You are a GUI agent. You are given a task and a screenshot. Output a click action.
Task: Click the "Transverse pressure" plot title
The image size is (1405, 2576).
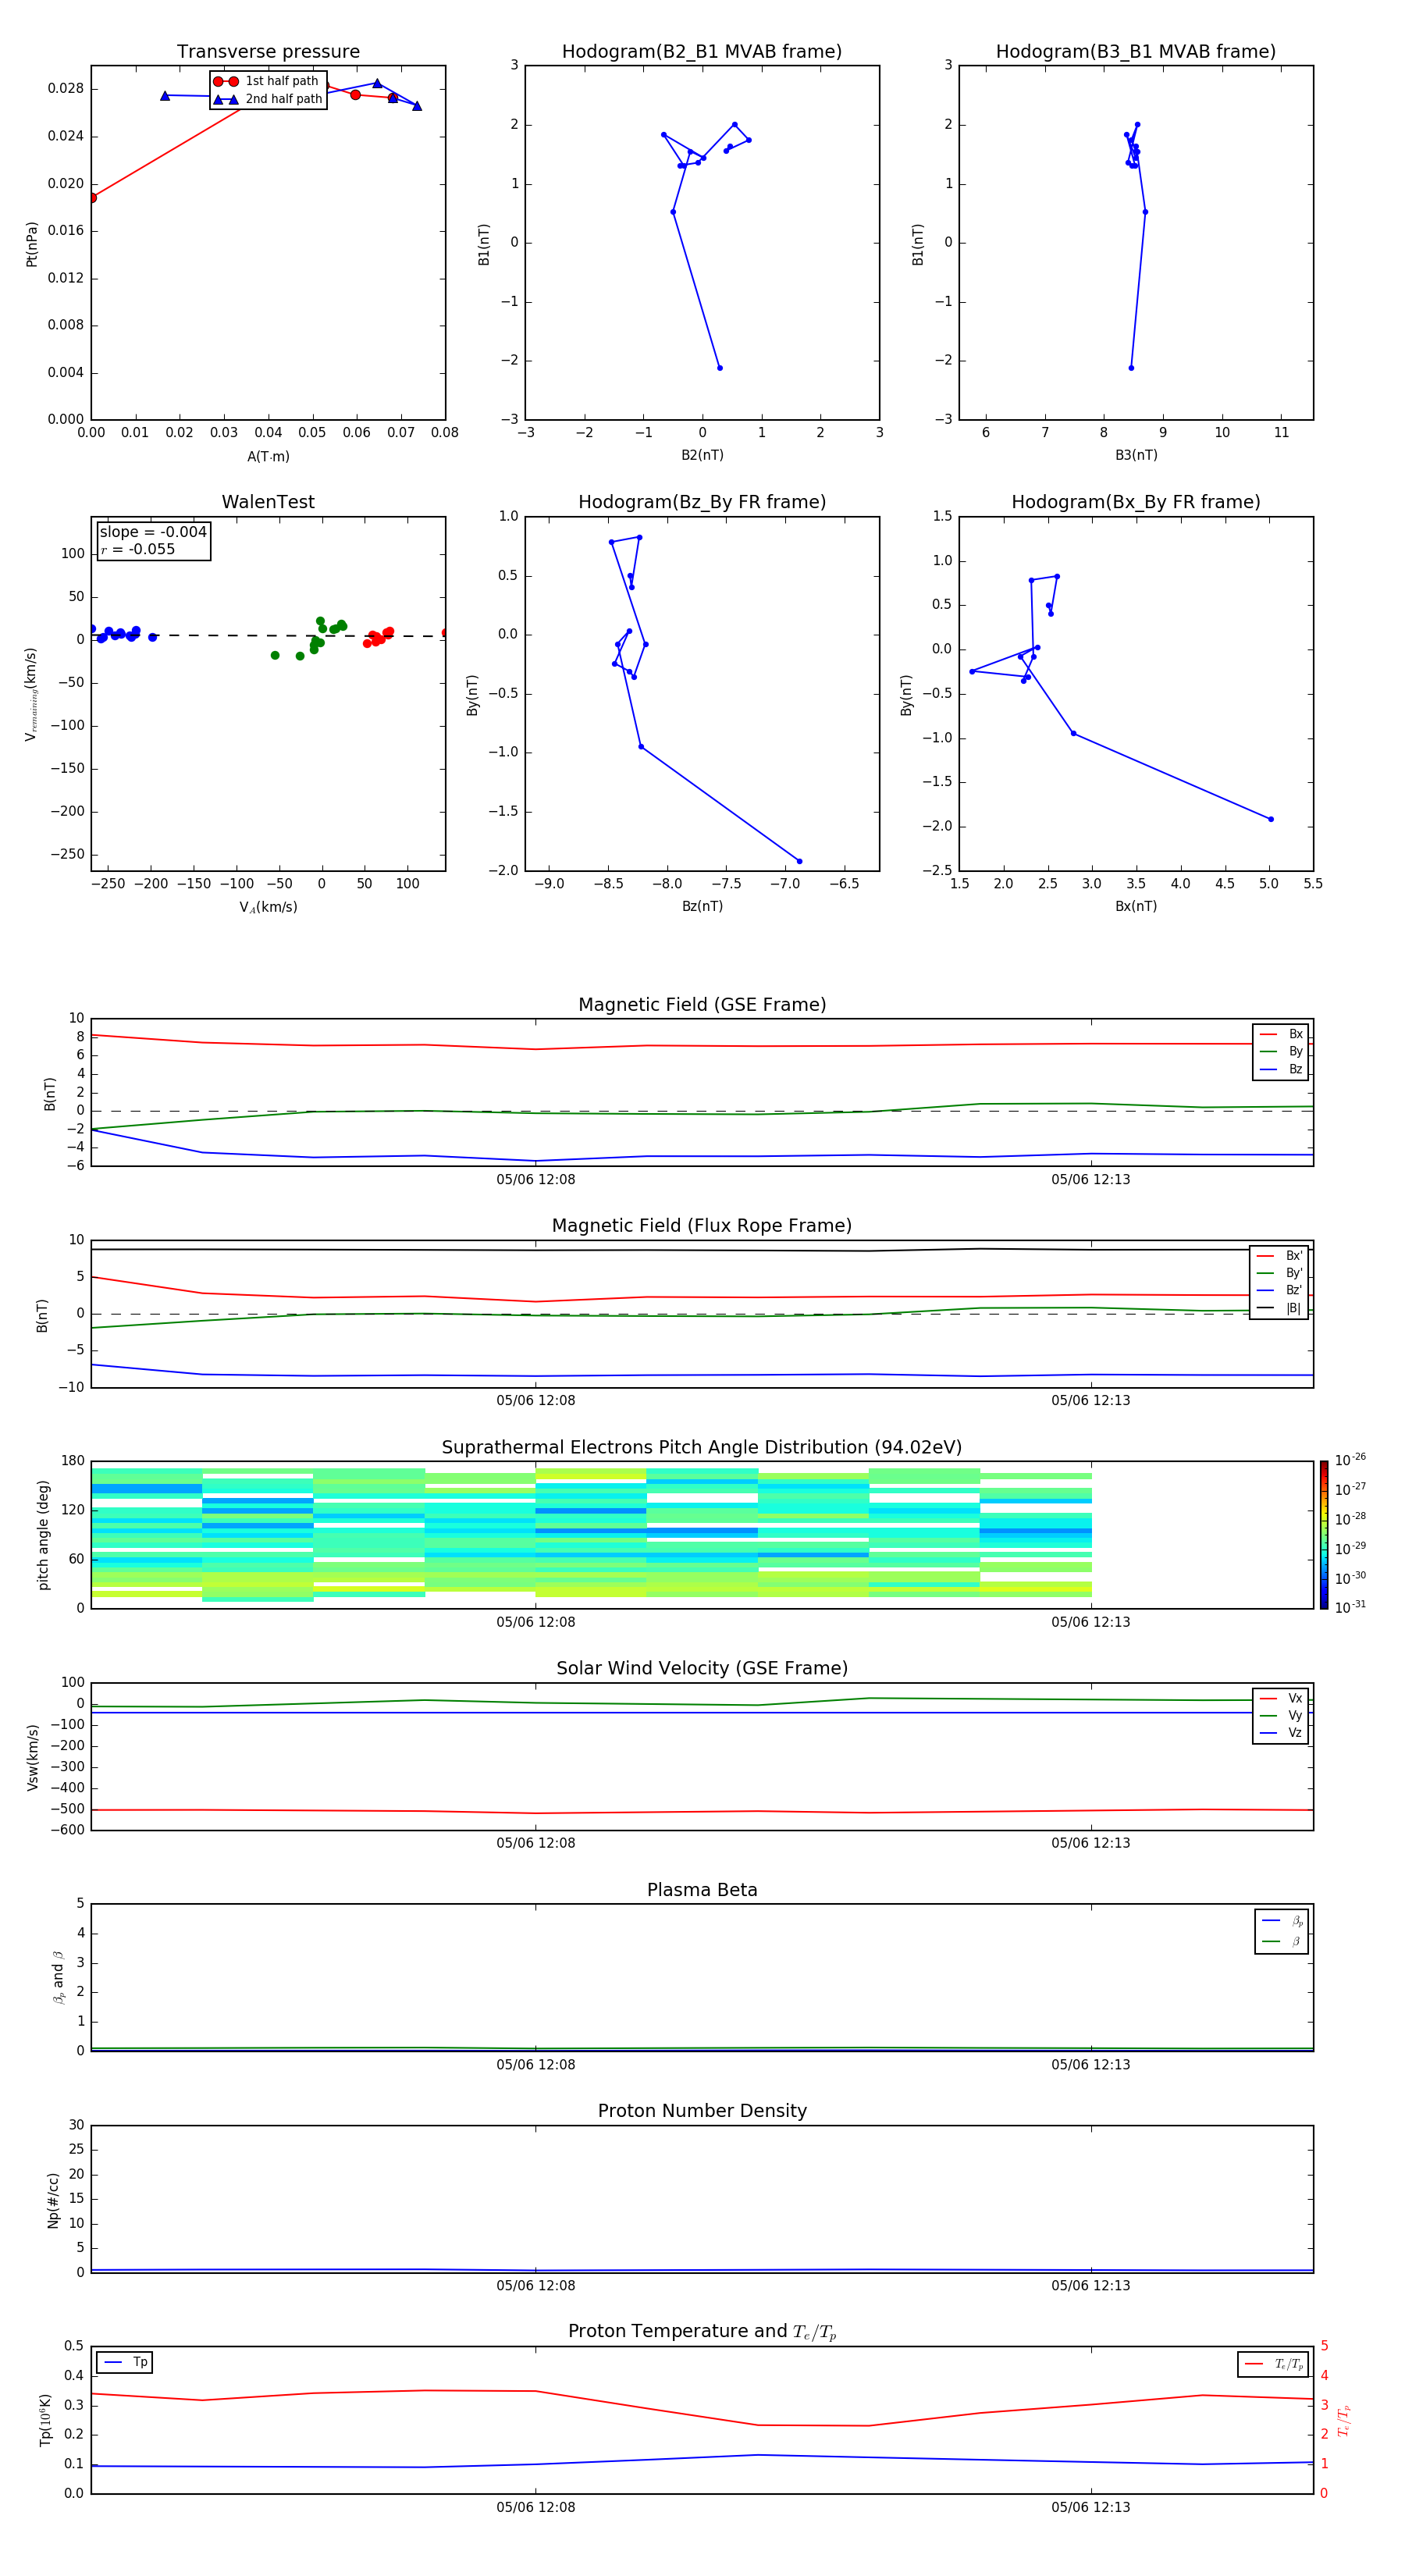tap(268, 52)
